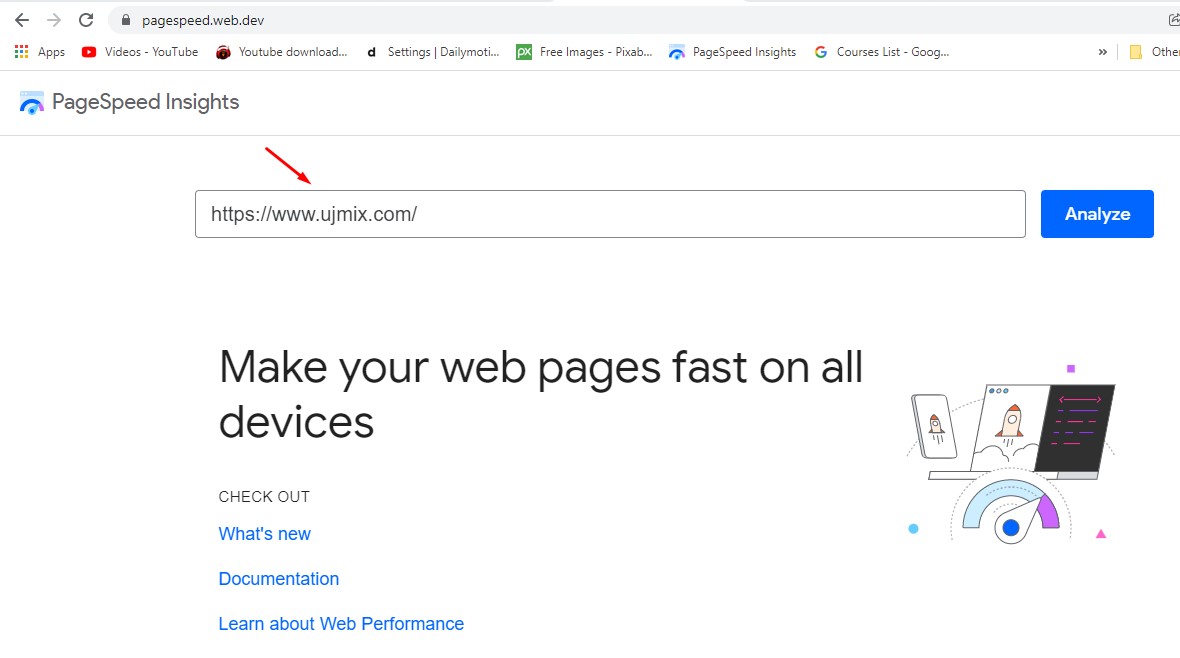Click the blue Analyze button
This screenshot has height=658, width=1180.
pos(1097,214)
